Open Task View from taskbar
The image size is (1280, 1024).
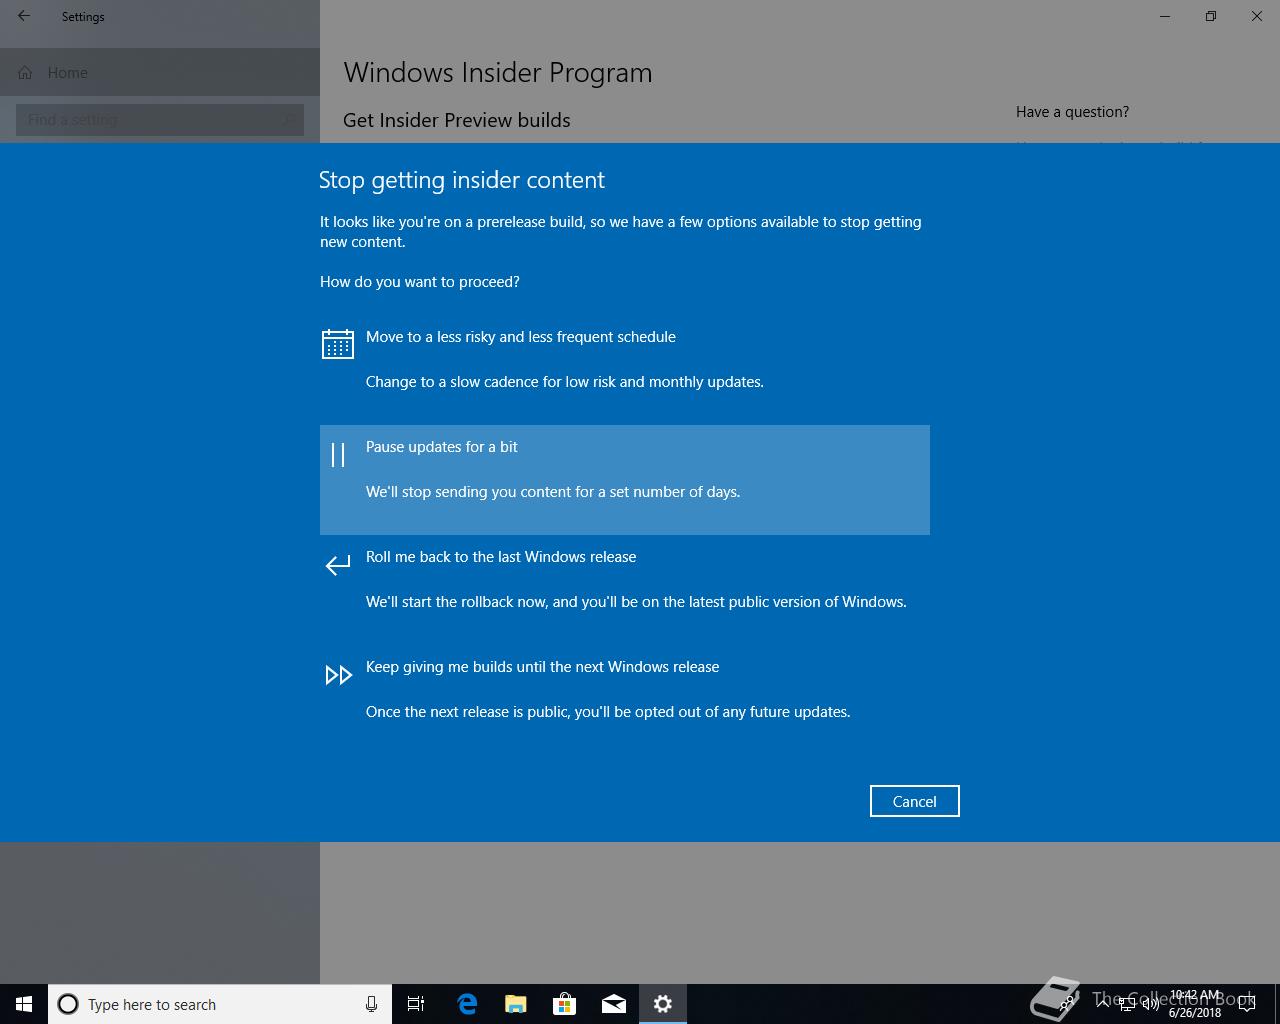click(x=416, y=1004)
